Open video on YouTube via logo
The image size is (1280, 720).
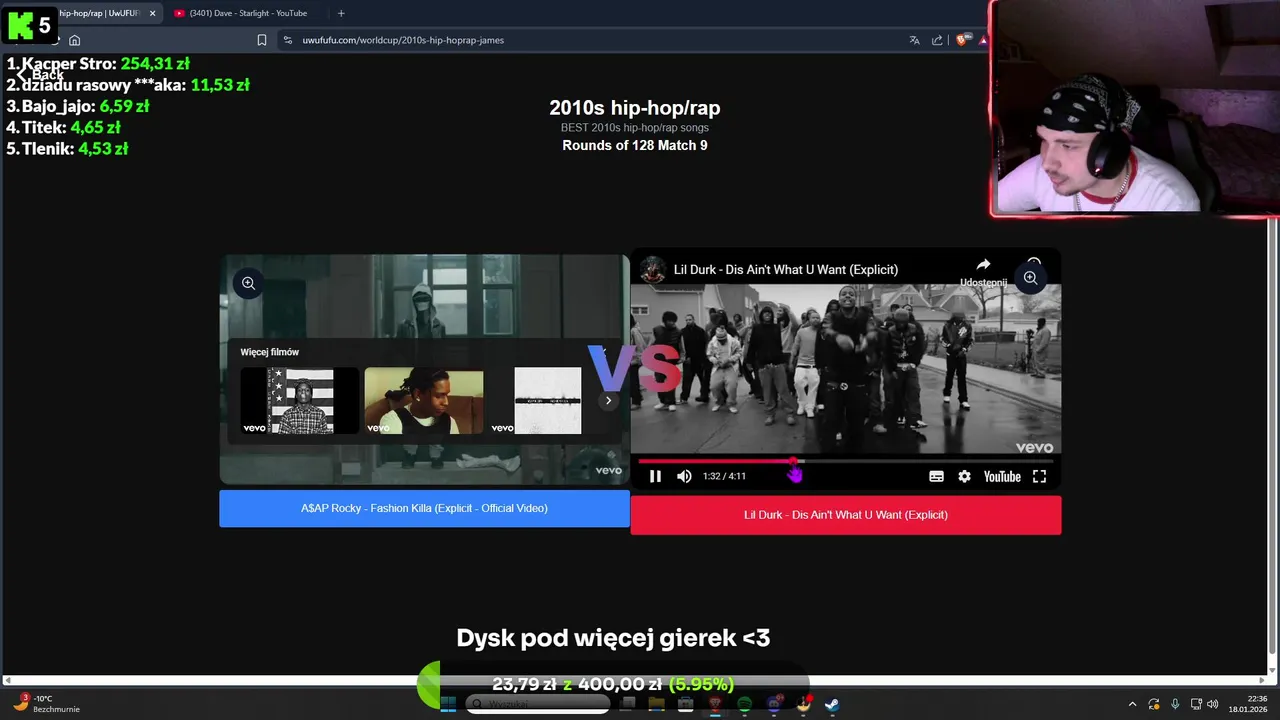tap(1001, 476)
